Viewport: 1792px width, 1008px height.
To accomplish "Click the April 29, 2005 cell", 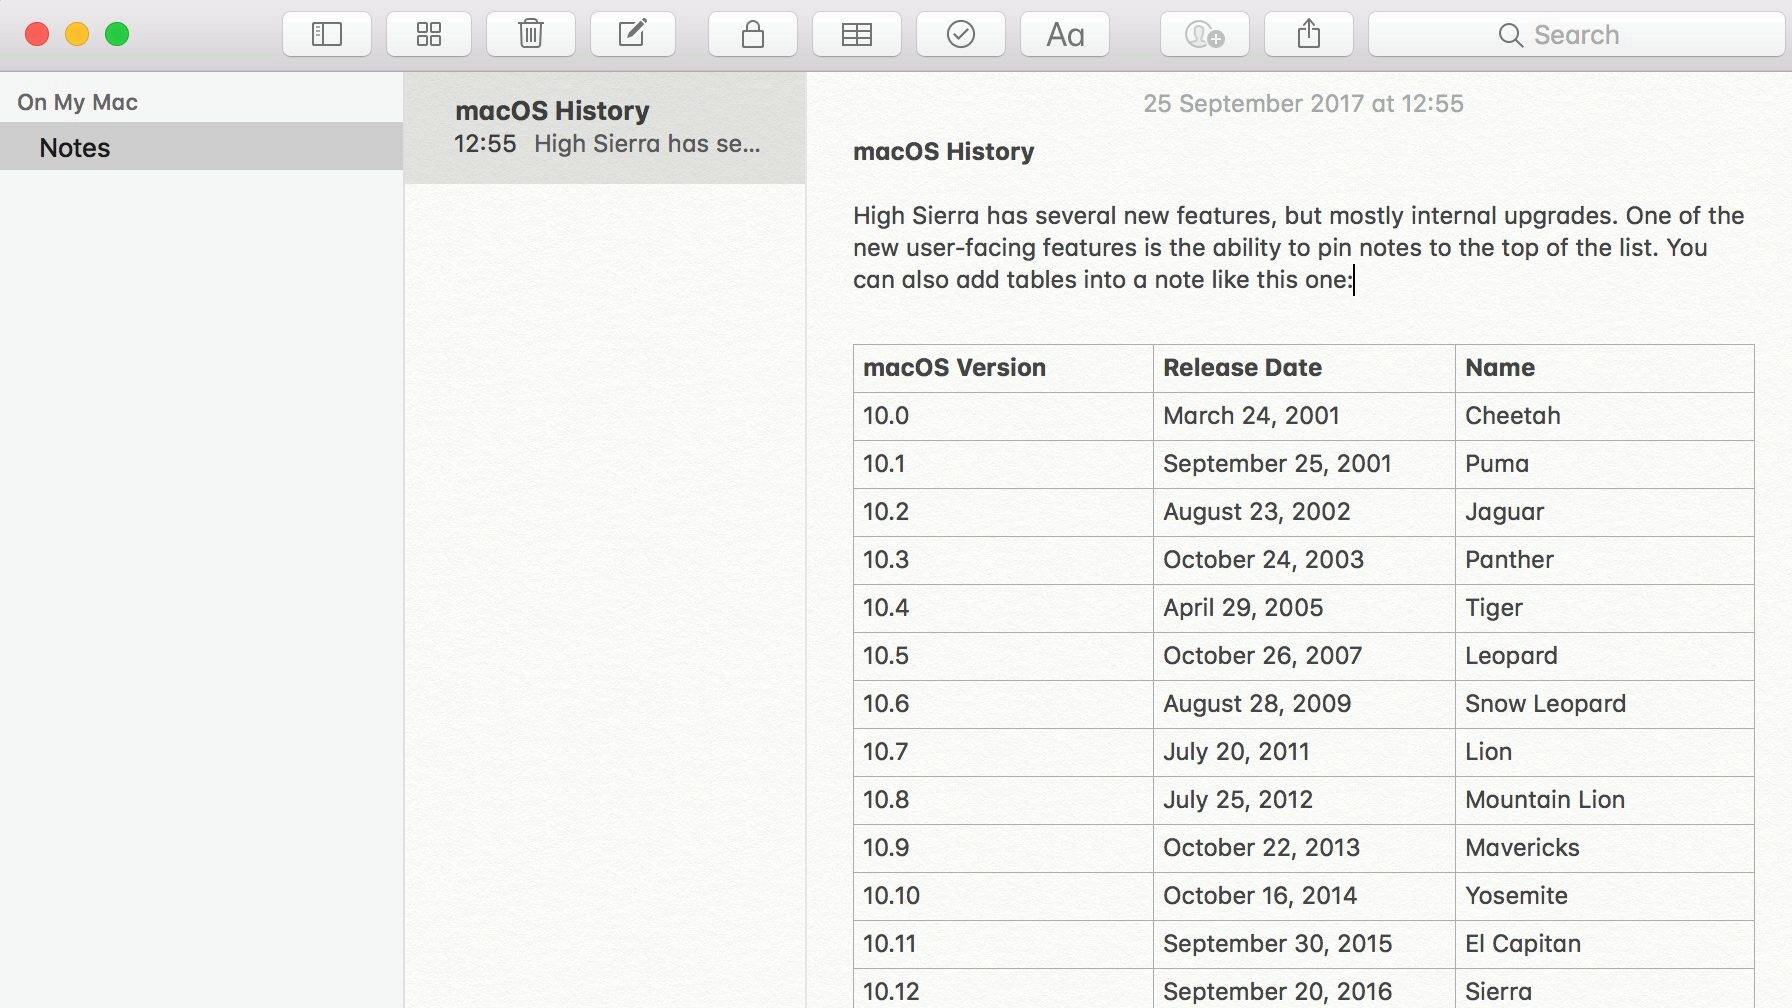I will point(1304,608).
